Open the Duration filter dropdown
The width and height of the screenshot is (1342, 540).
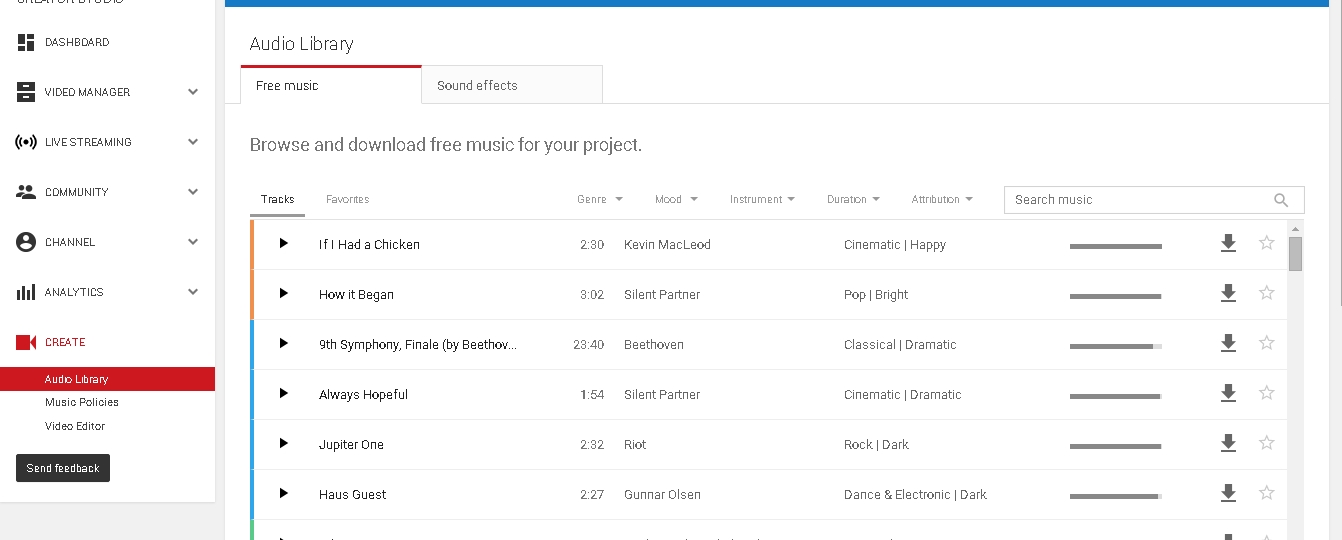[x=854, y=199]
